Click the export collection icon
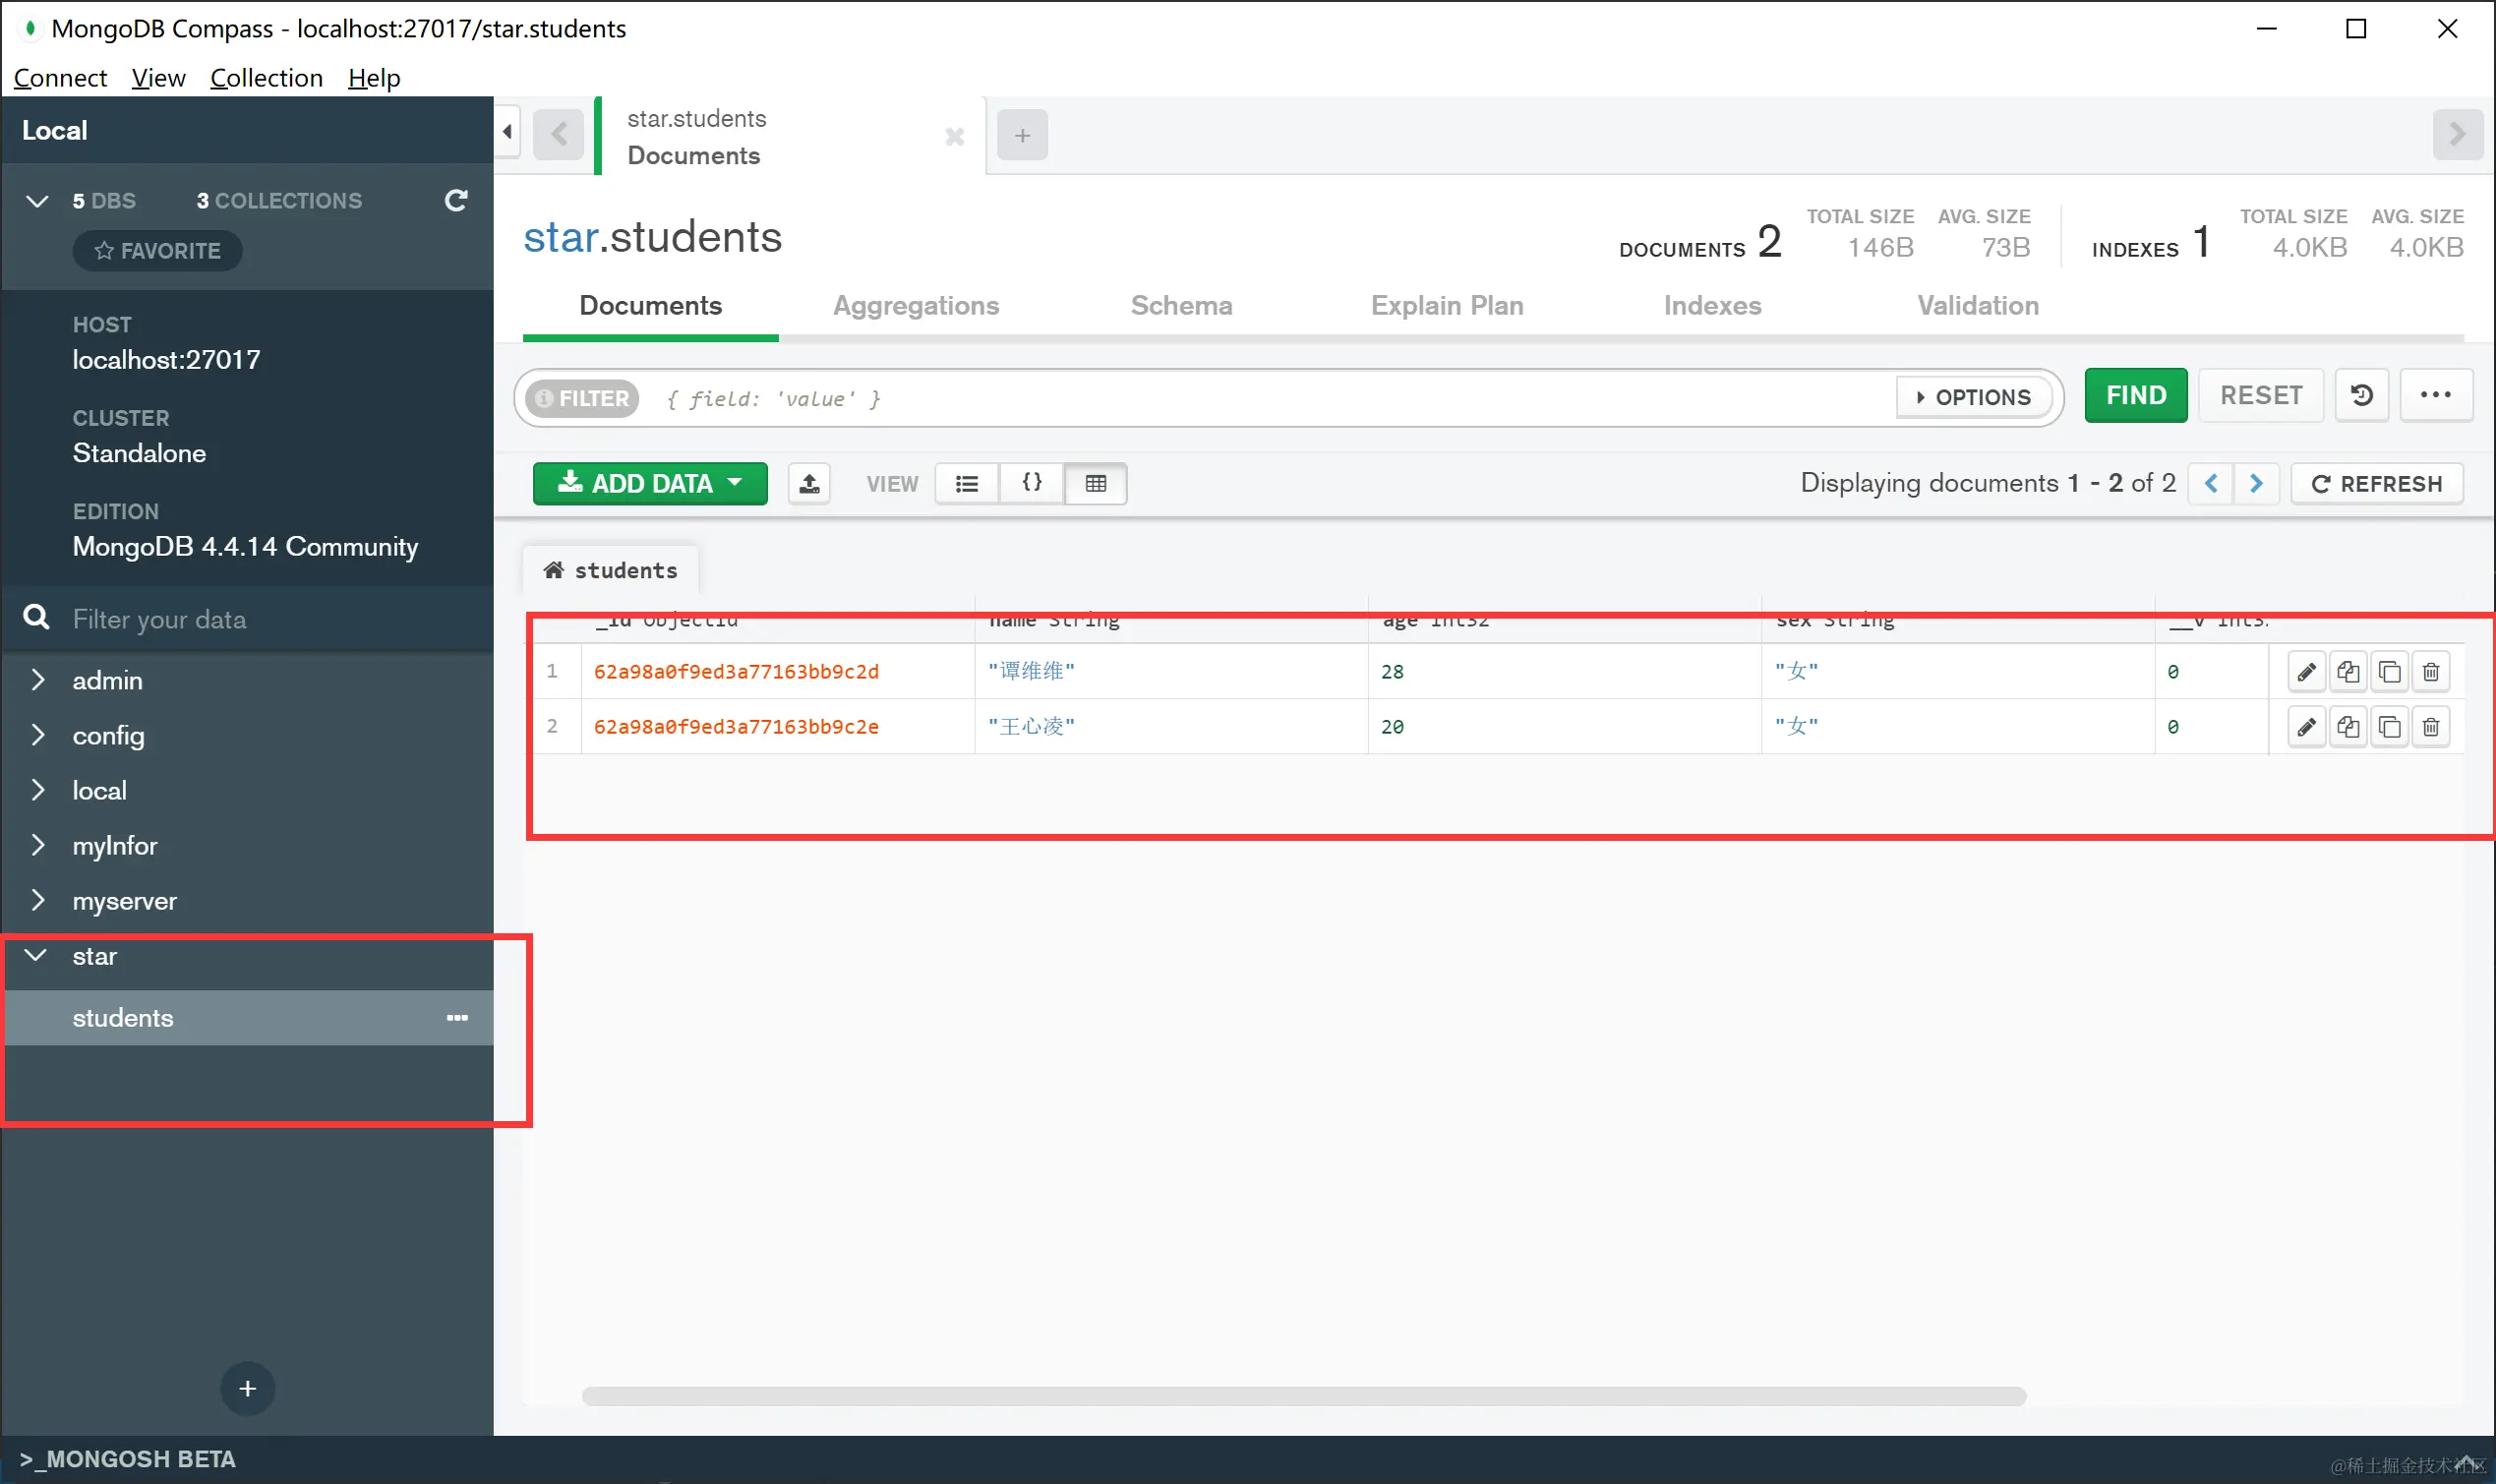This screenshot has width=2496, height=1484. point(809,484)
